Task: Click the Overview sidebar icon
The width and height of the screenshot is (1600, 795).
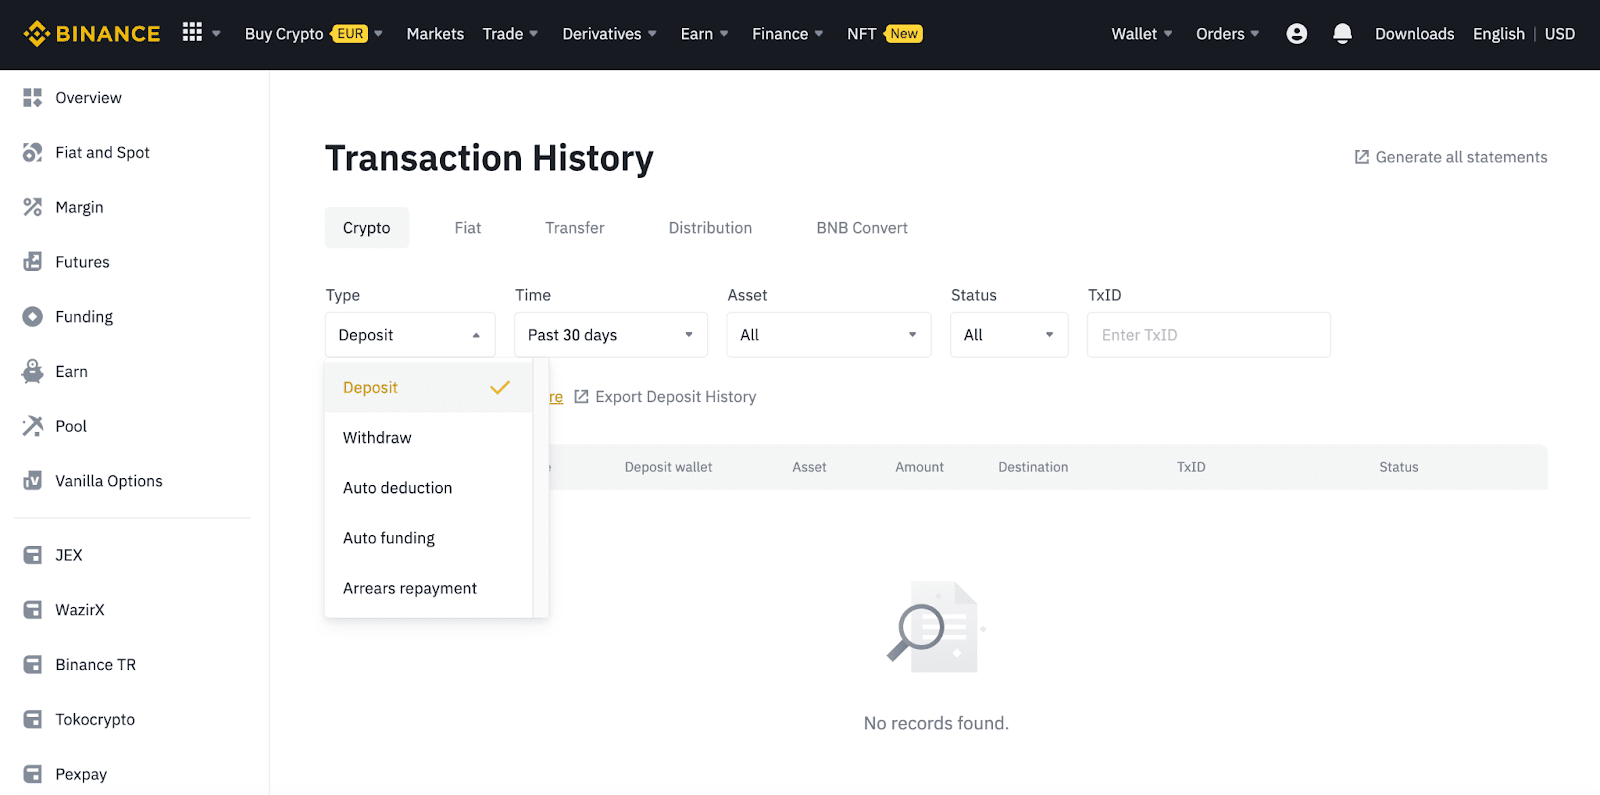Action: point(33,98)
